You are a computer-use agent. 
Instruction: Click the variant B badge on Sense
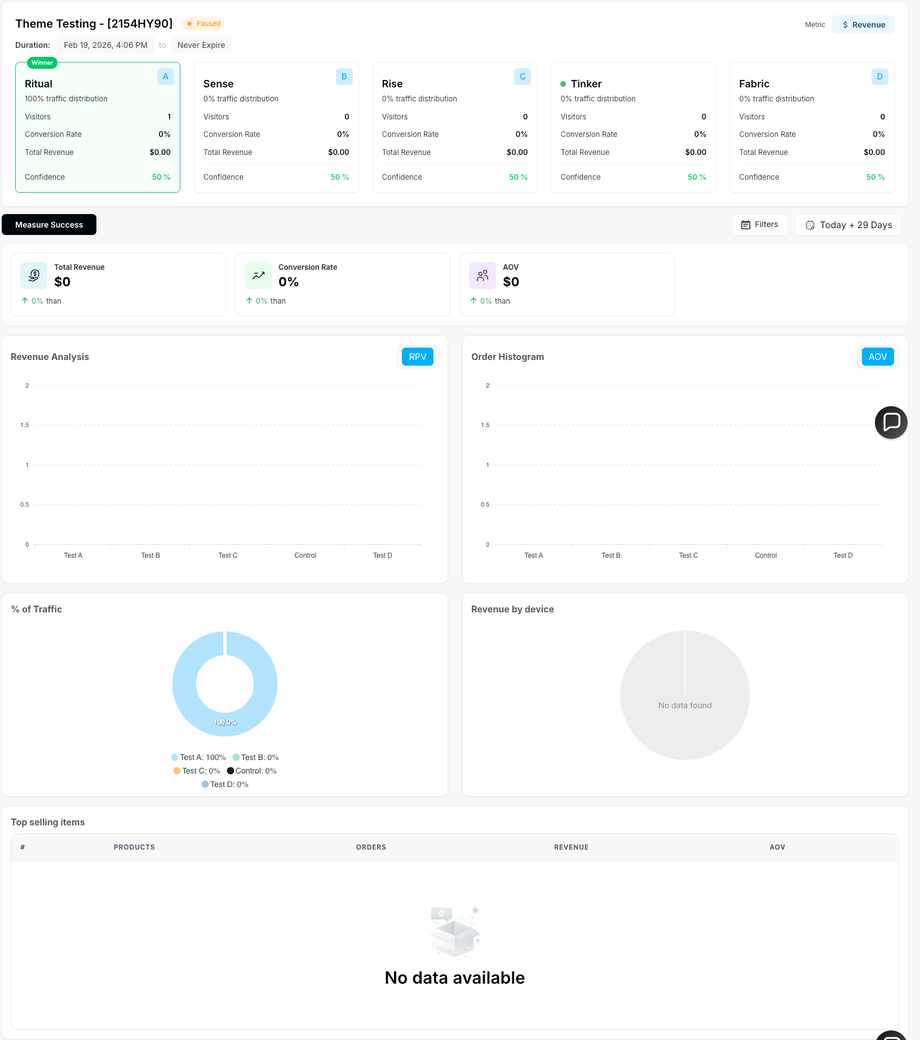[344, 77]
